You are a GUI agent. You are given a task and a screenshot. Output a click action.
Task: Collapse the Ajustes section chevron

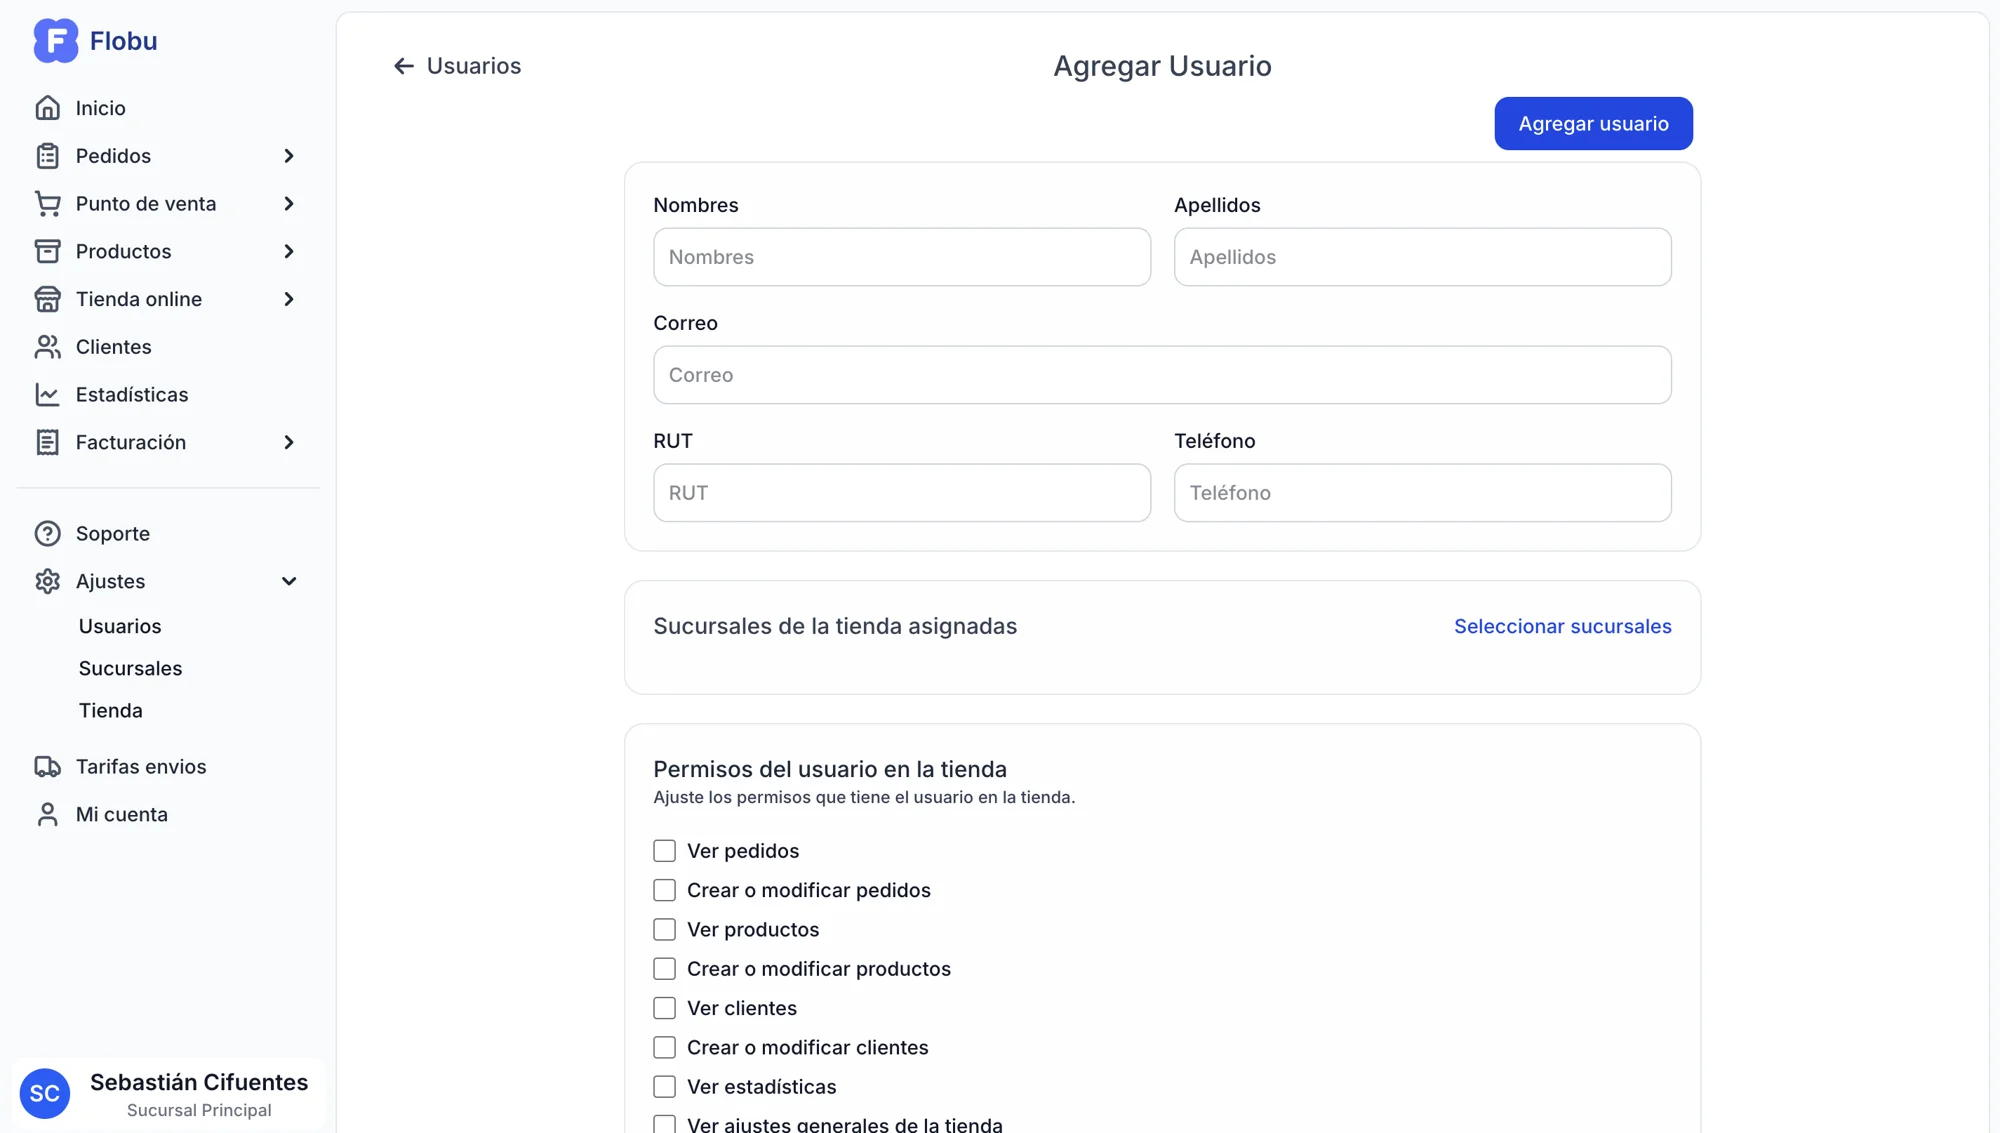point(289,582)
